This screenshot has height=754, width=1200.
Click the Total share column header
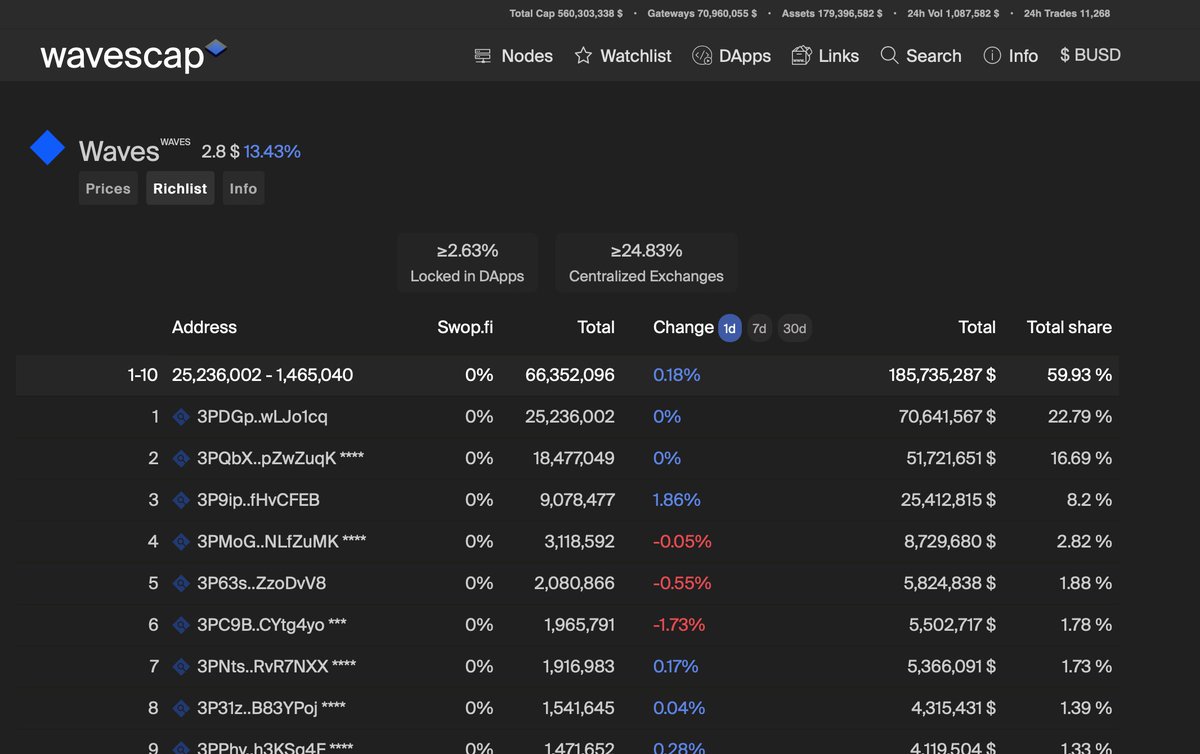point(1069,327)
